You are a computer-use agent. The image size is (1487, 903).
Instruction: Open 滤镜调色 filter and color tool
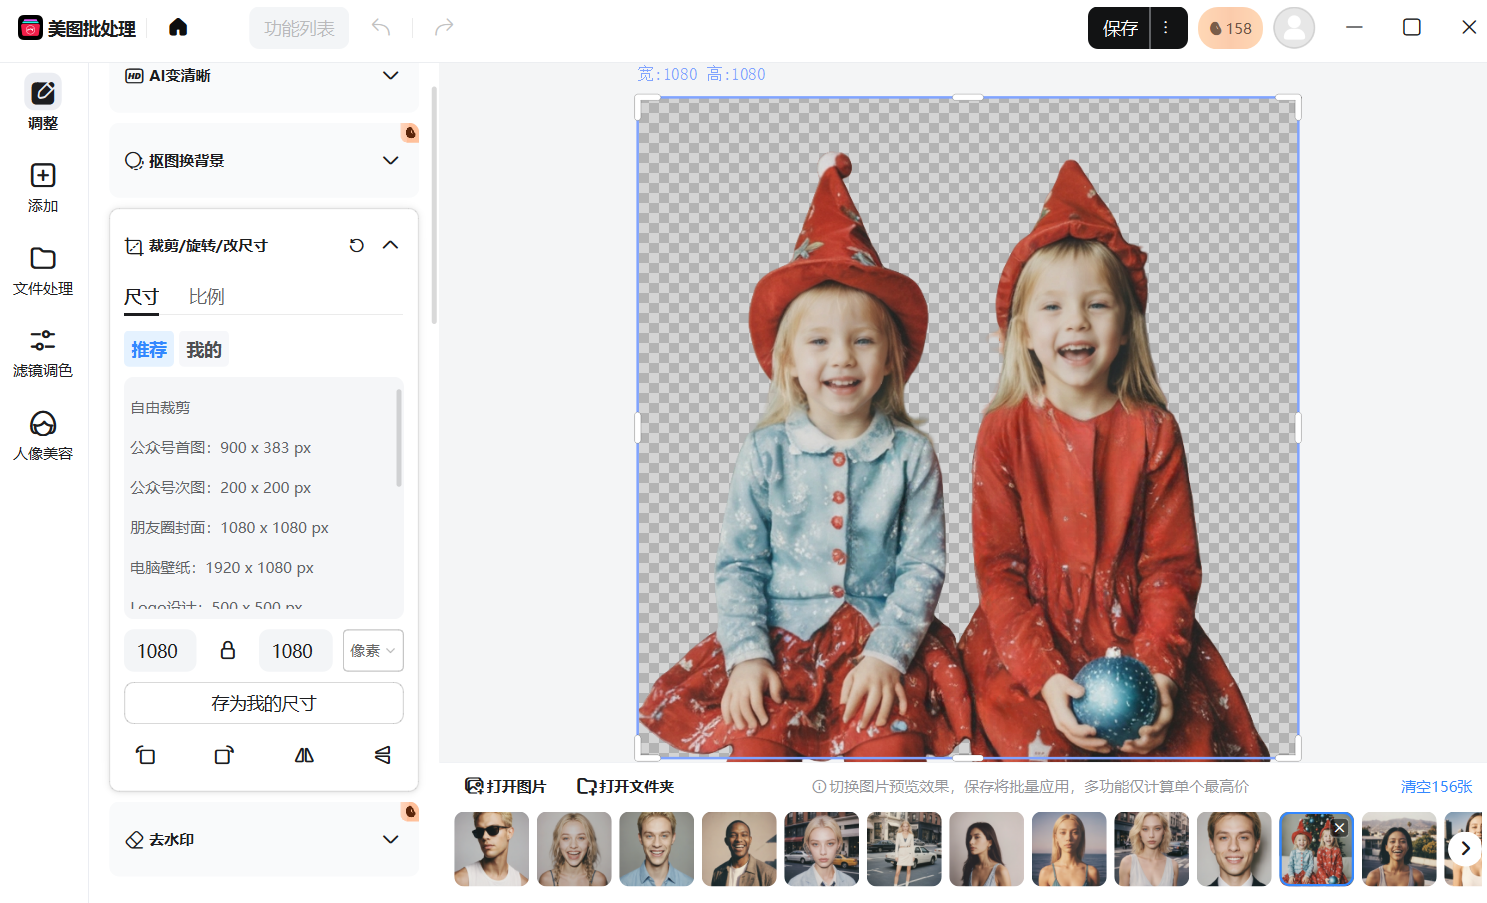[x=43, y=353]
